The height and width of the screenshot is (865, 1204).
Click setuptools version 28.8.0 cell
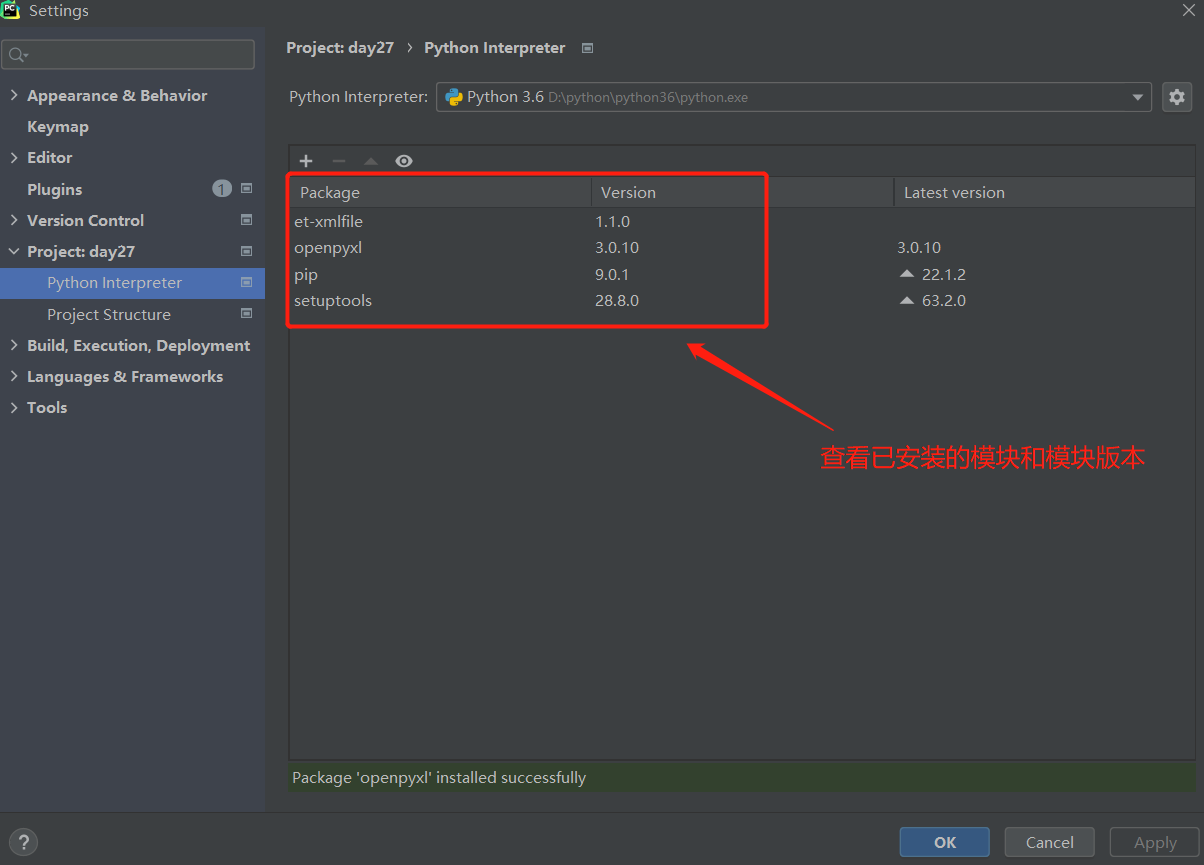(617, 300)
